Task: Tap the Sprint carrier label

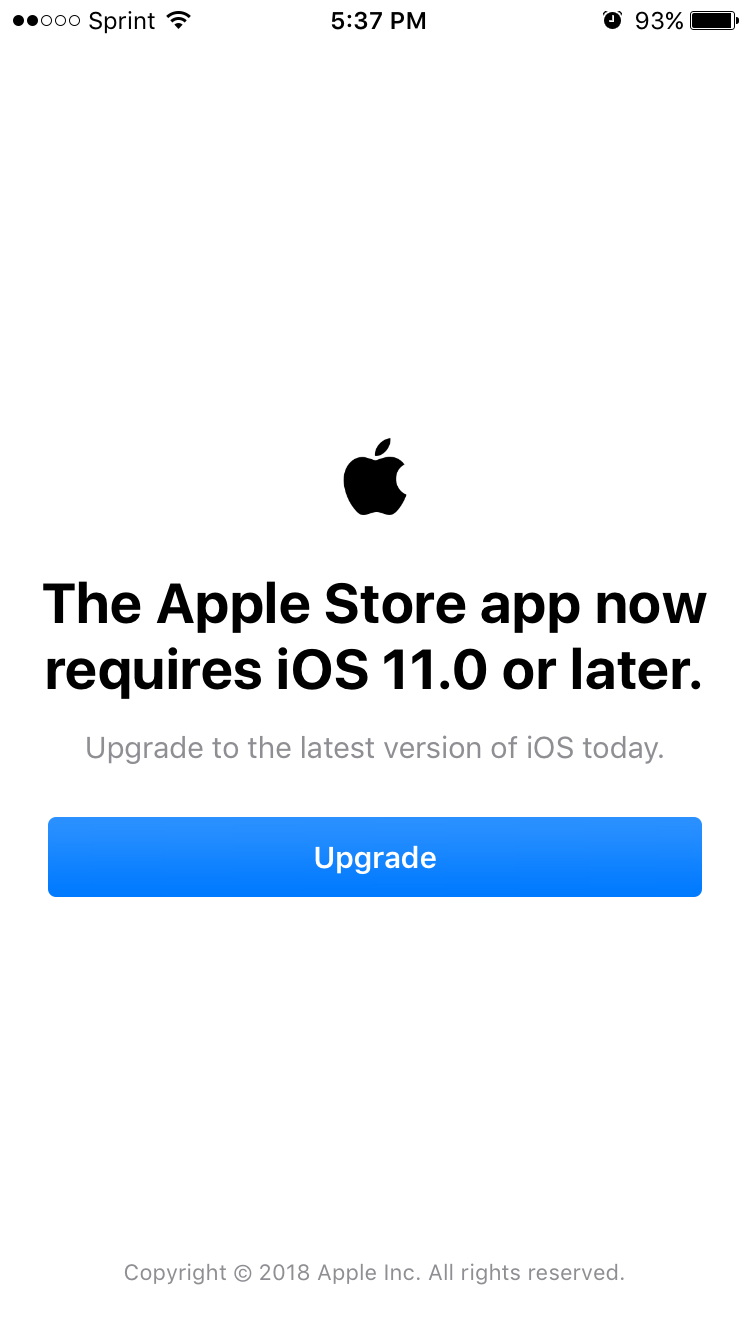Action: [x=122, y=21]
